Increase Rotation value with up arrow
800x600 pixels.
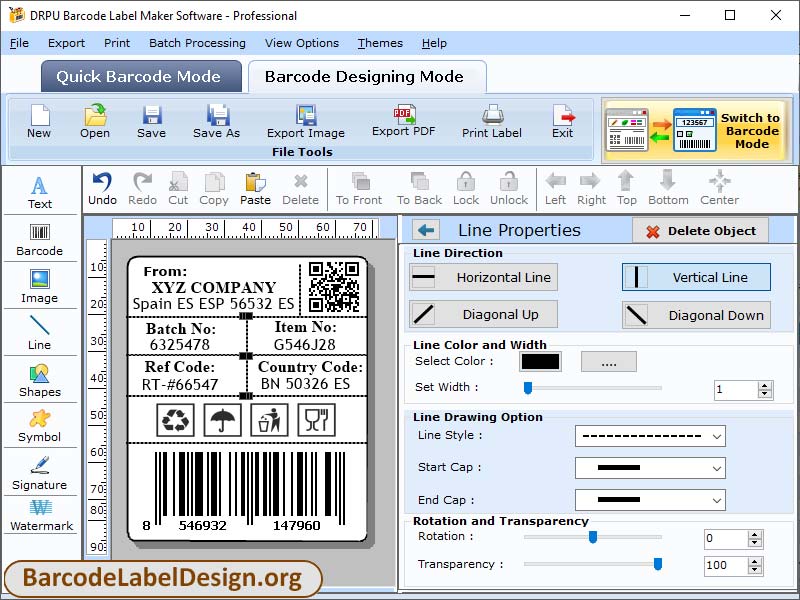pyautogui.click(x=755, y=535)
